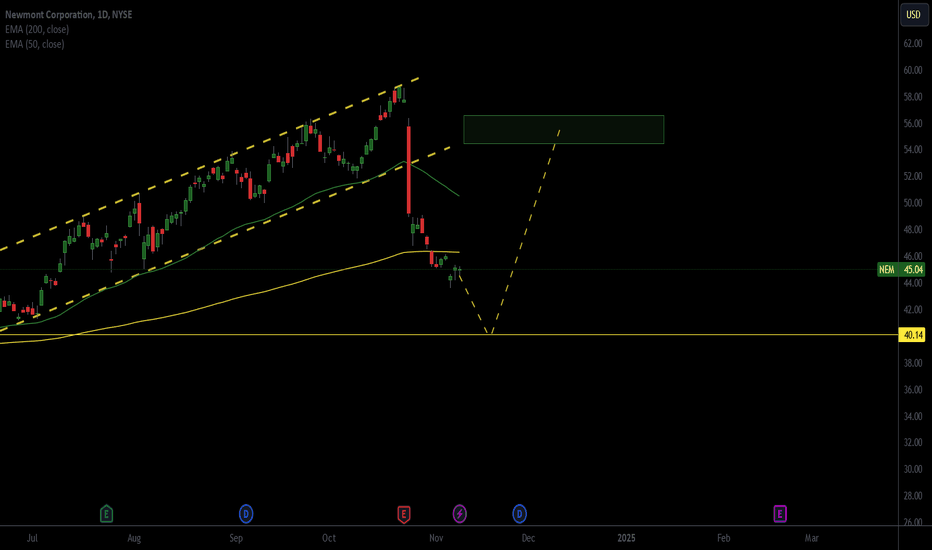
Task: Click the NEM 45.04 last price label
Action: point(901,269)
